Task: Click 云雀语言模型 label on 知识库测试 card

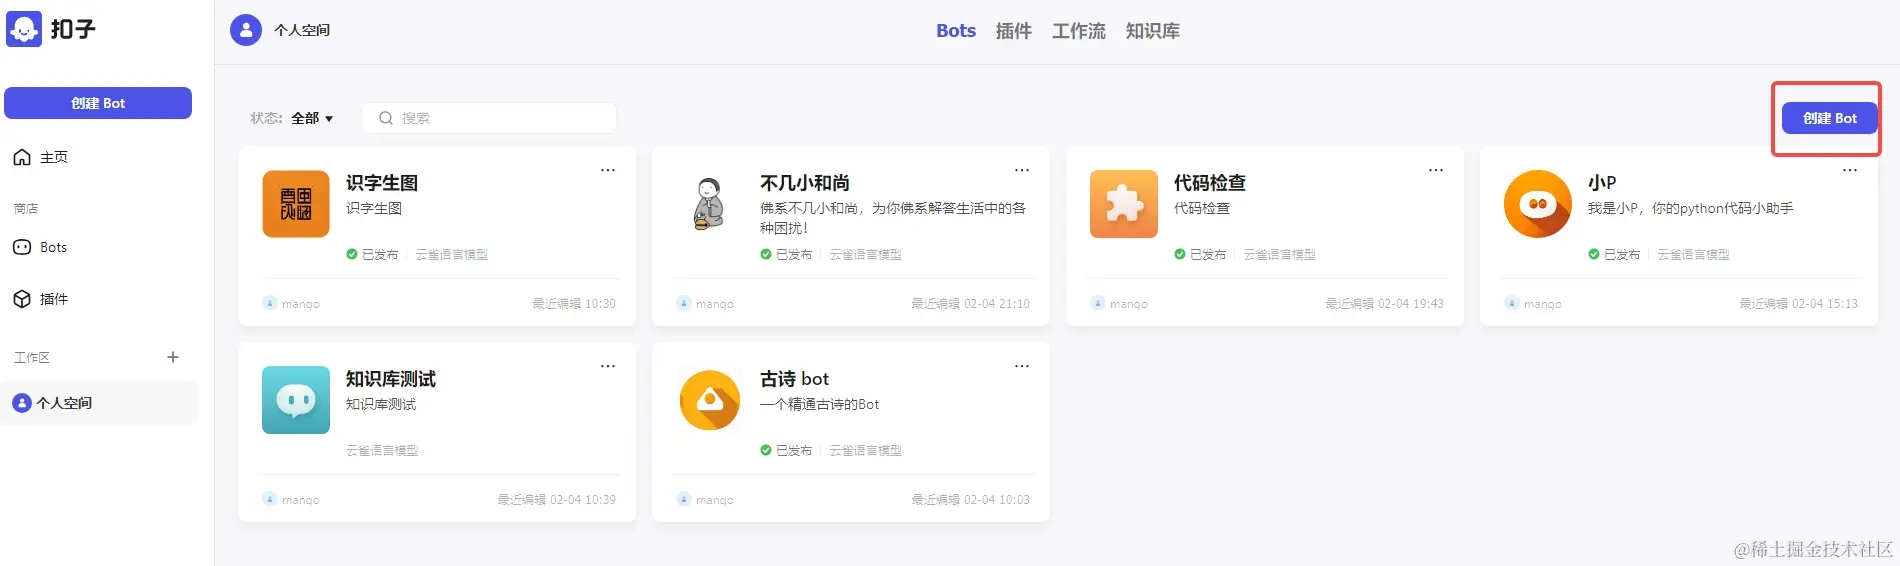Action: click(x=382, y=450)
